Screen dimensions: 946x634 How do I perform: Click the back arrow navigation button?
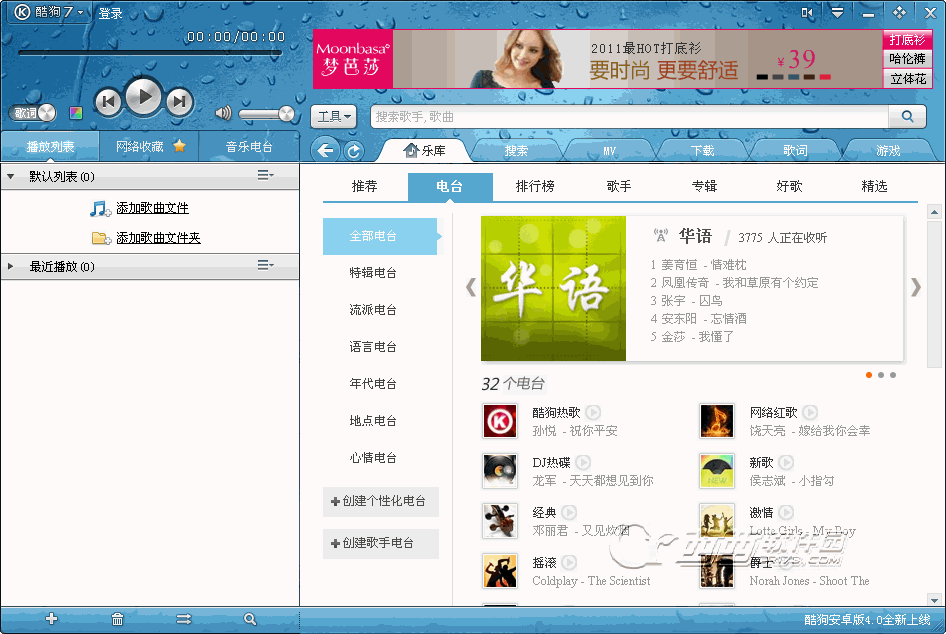(x=326, y=150)
